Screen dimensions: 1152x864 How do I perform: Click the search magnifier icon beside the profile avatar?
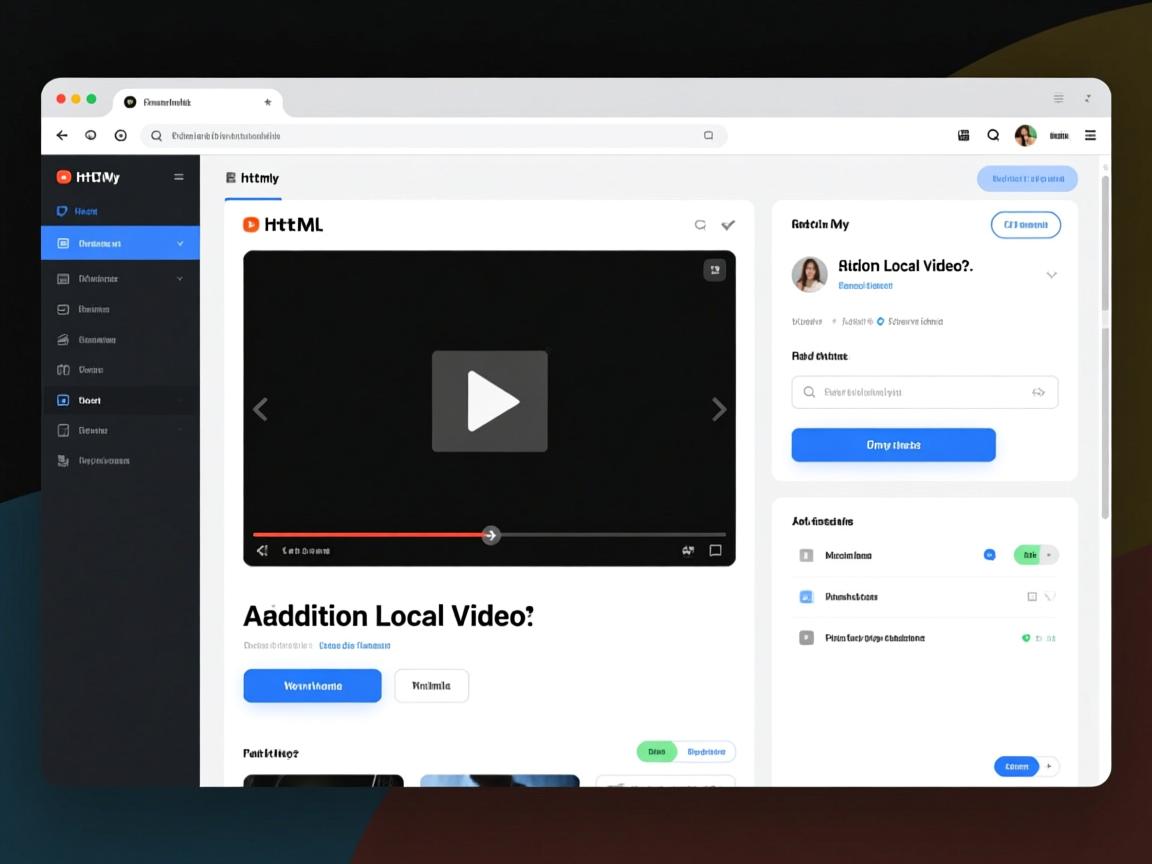click(993, 135)
